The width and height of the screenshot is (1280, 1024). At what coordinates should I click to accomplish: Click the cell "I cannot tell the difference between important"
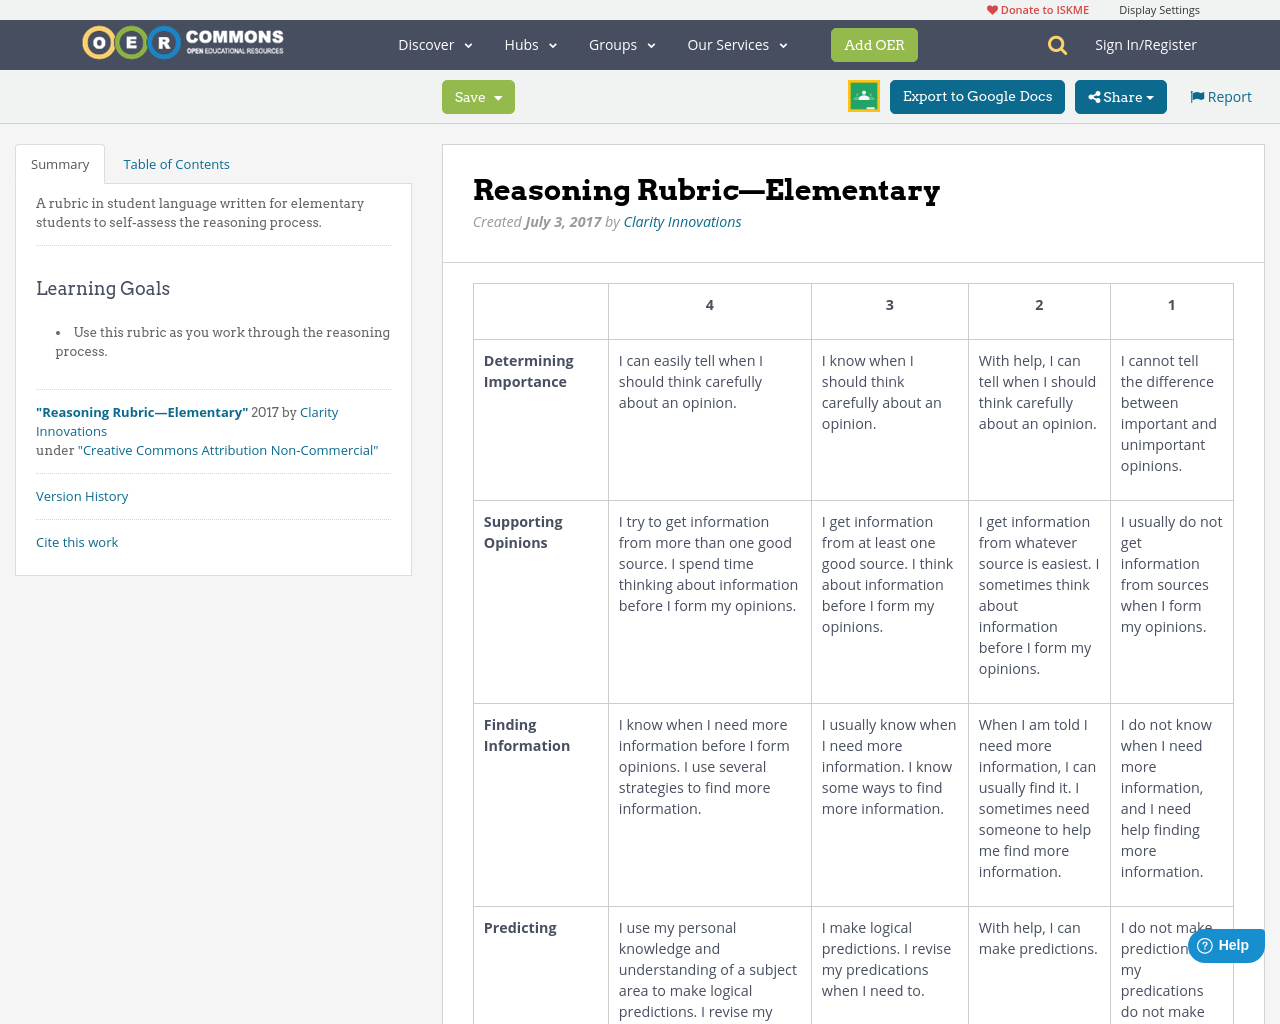(x=1172, y=420)
